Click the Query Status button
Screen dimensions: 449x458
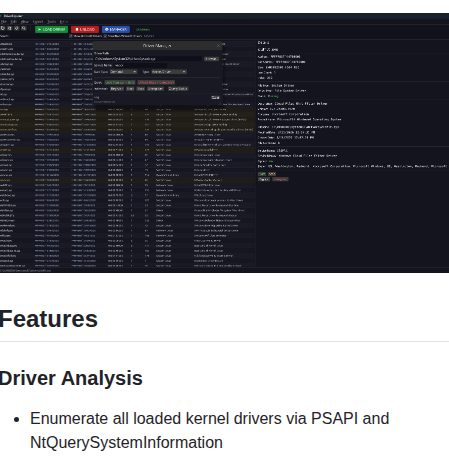tap(178, 89)
